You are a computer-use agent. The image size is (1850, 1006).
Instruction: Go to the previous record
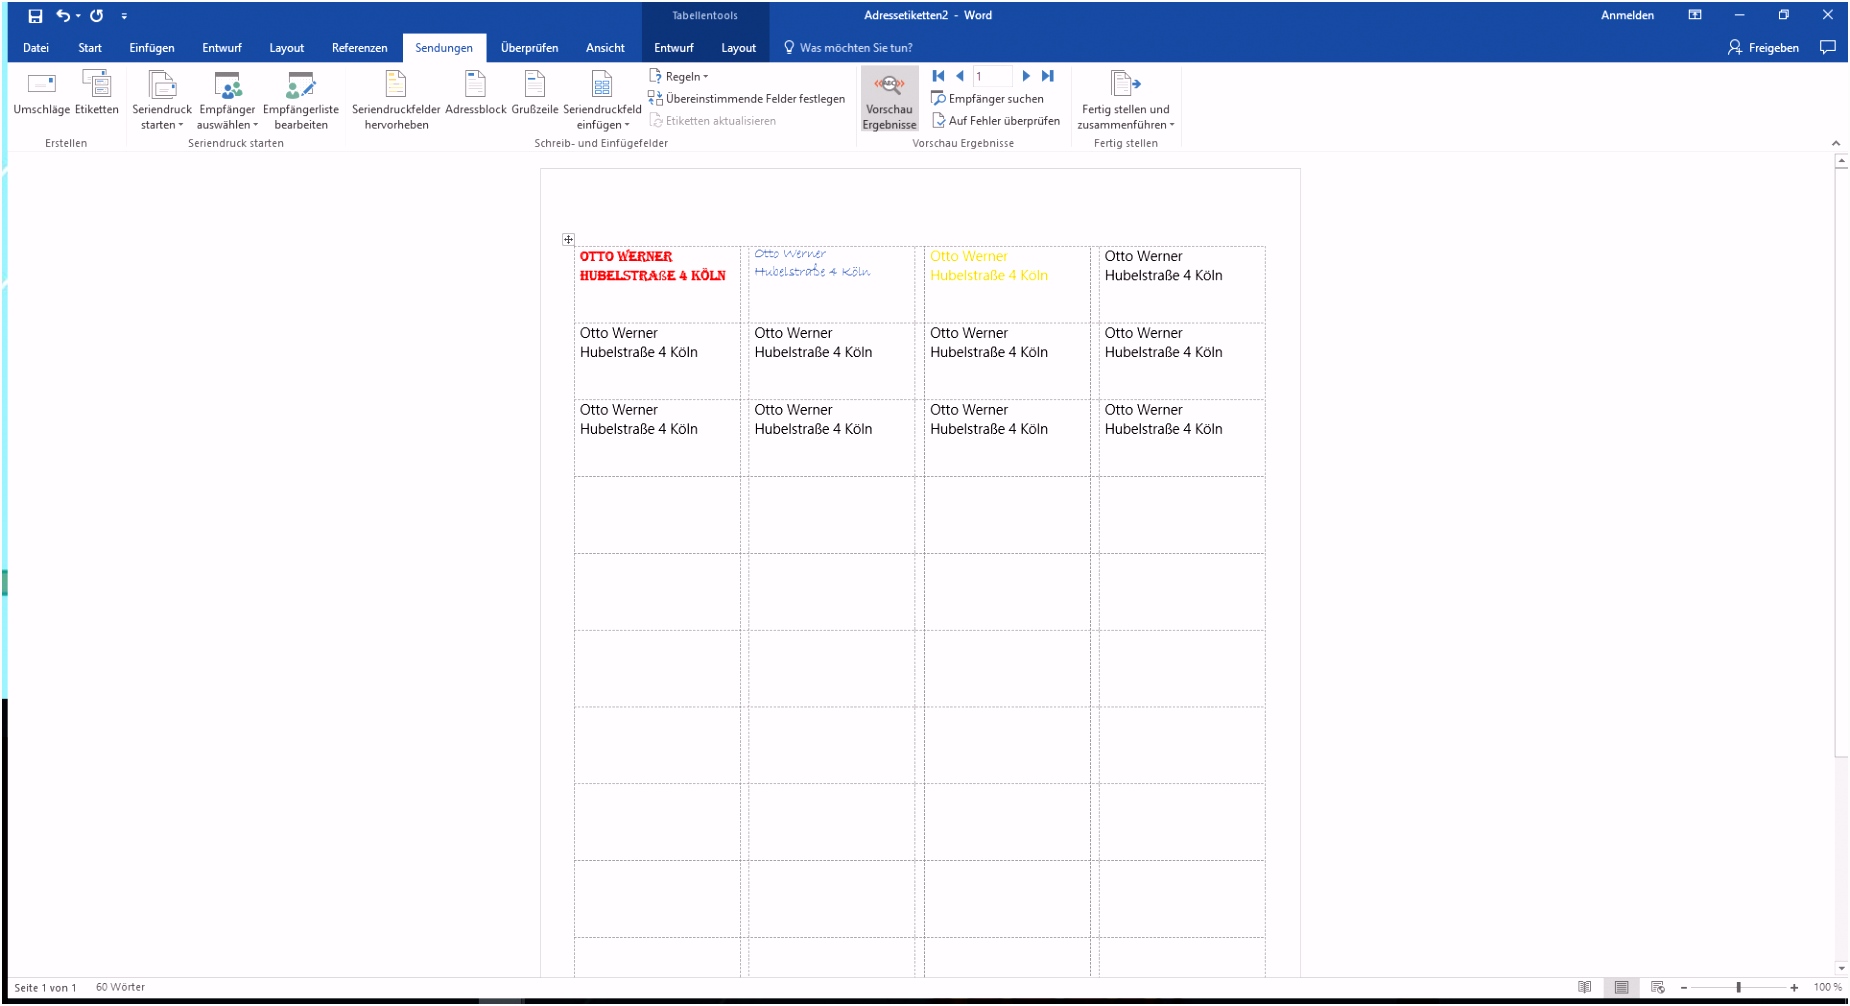[960, 76]
